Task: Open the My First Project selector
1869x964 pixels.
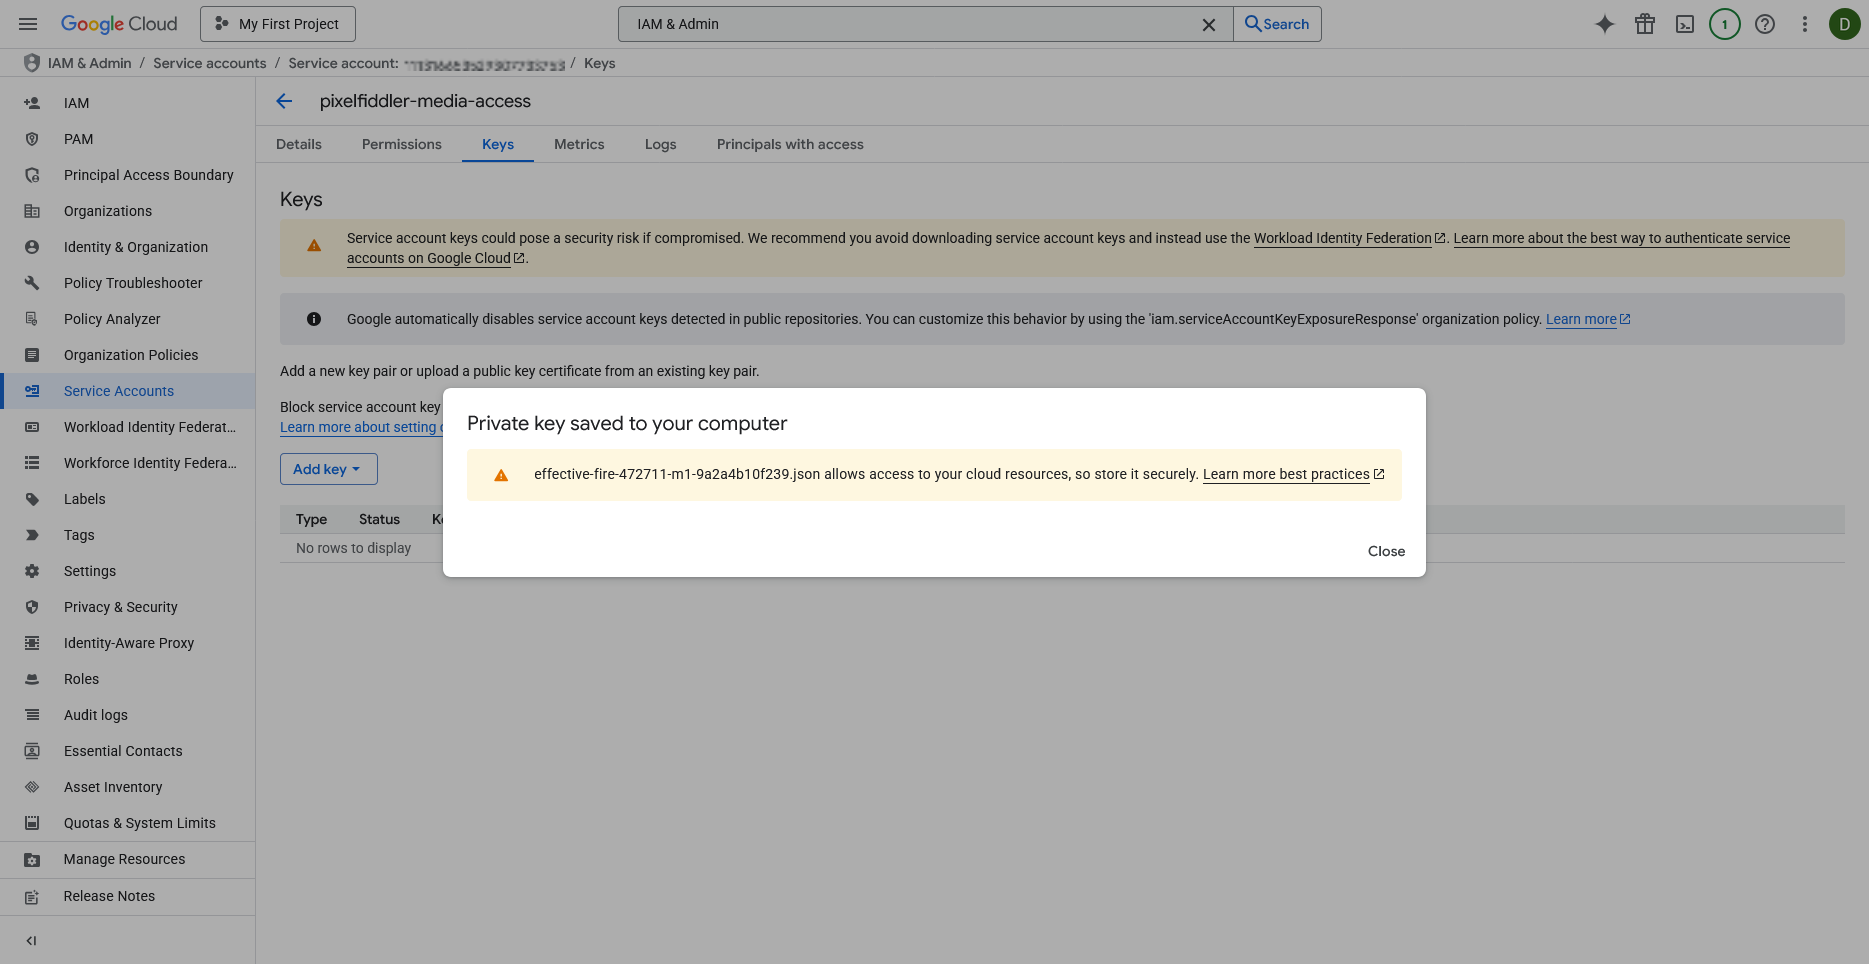Action: pos(278,24)
